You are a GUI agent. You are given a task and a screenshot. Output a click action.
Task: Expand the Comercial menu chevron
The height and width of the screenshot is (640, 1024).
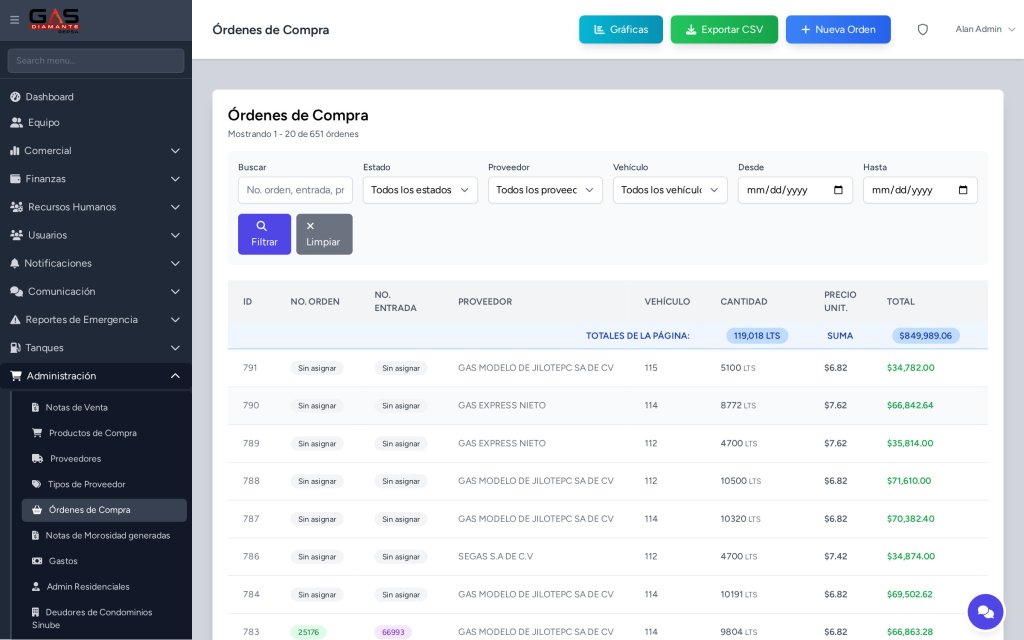(175, 151)
